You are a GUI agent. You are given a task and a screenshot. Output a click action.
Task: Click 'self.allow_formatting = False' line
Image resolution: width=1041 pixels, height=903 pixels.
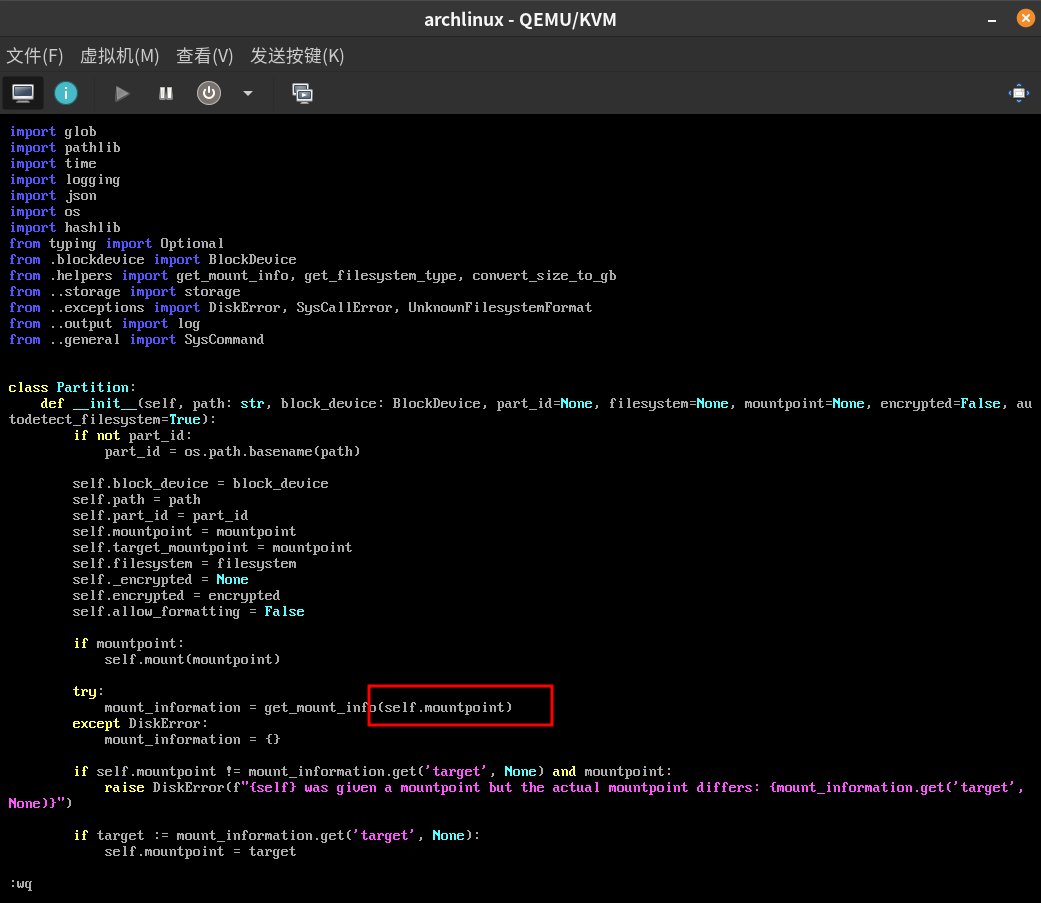pyautogui.click(x=189, y=612)
